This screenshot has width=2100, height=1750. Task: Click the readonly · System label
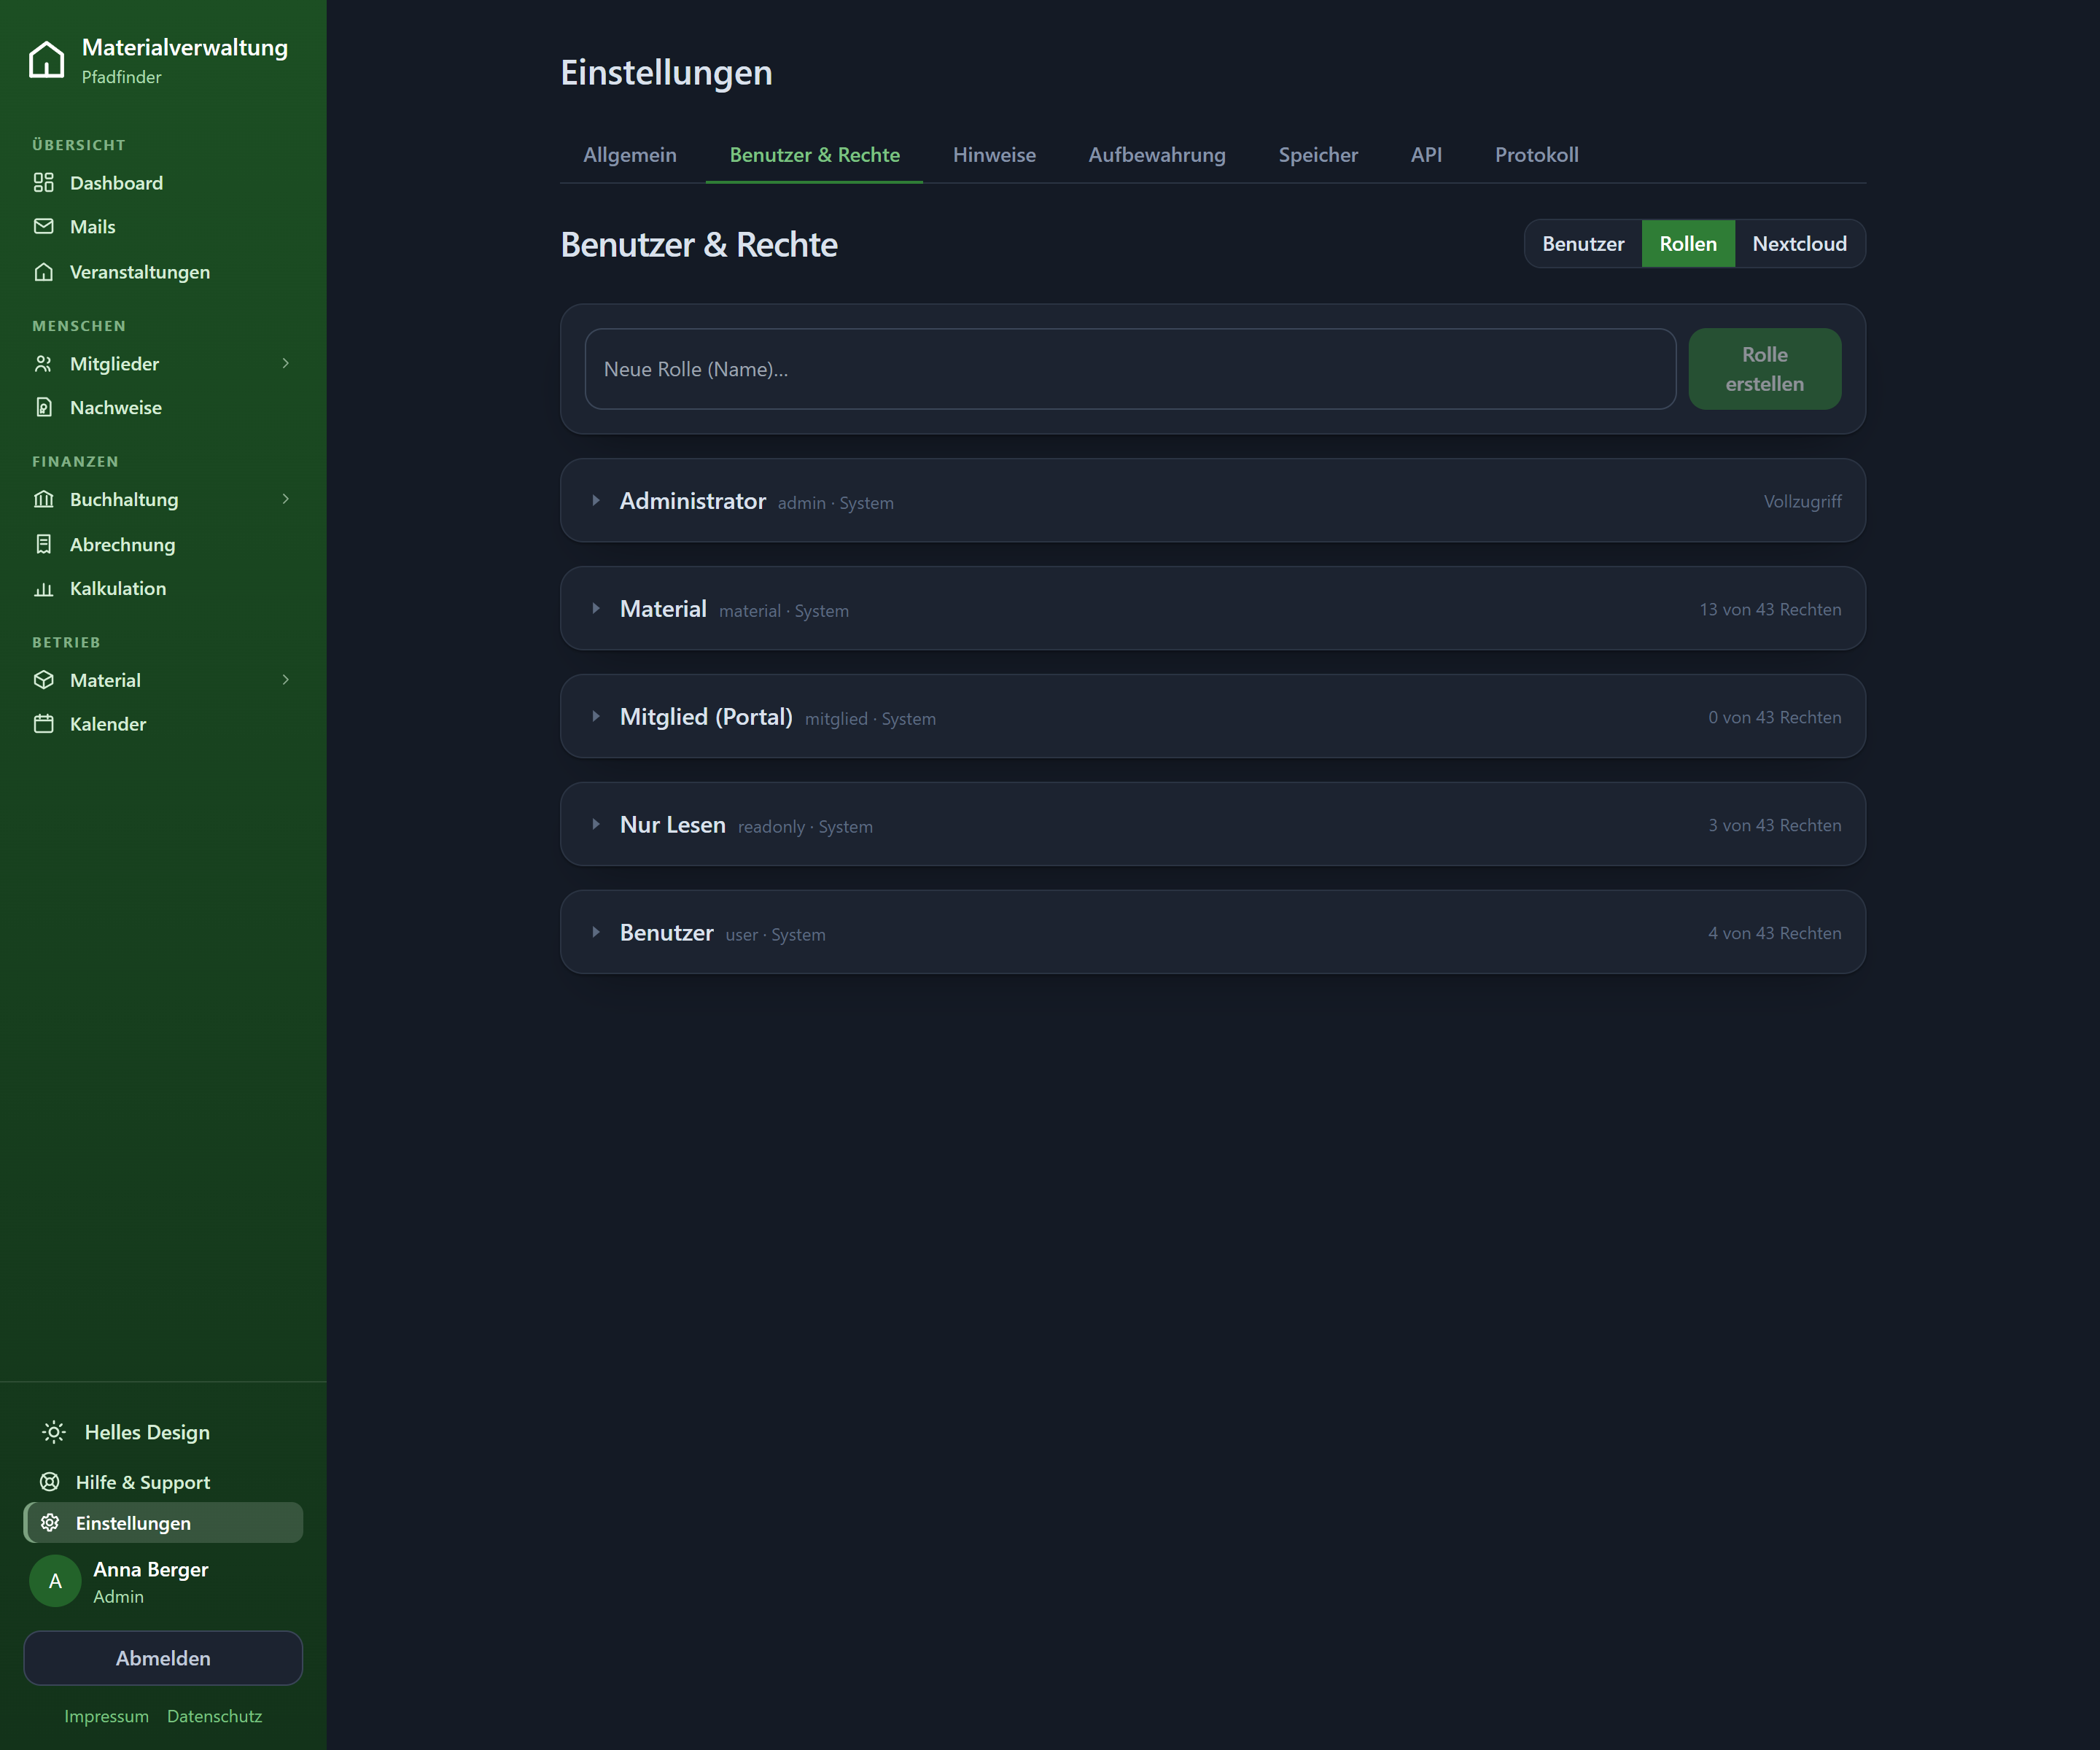click(x=805, y=827)
